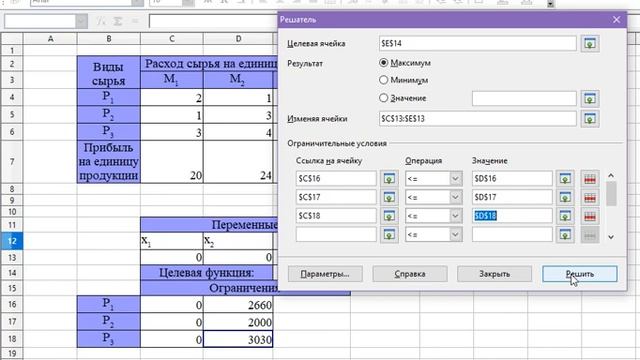The width and height of the screenshot is (640, 360).
Task: Click the $D$17 value field
Action: (x=512, y=198)
